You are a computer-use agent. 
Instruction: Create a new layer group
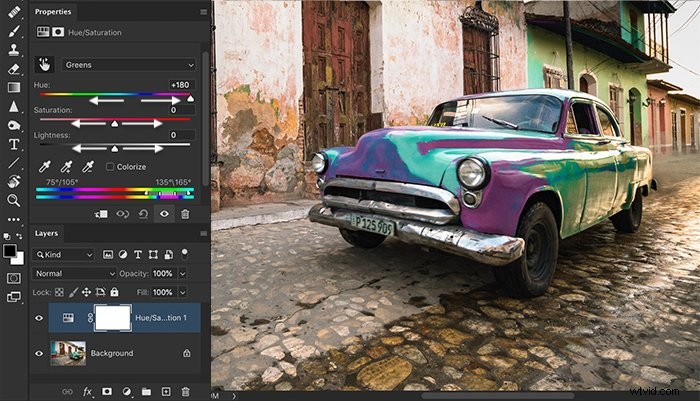pyautogui.click(x=146, y=392)
